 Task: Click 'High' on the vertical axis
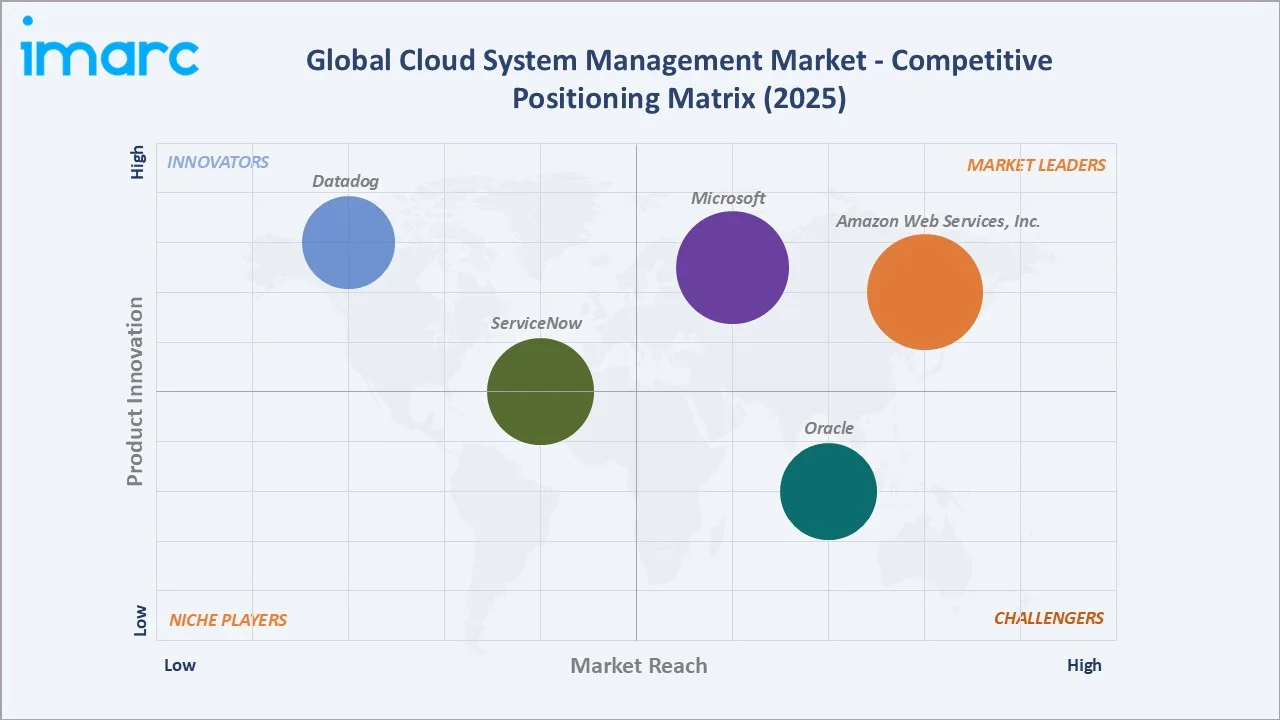pyautogui.click(x=138, y=162)
